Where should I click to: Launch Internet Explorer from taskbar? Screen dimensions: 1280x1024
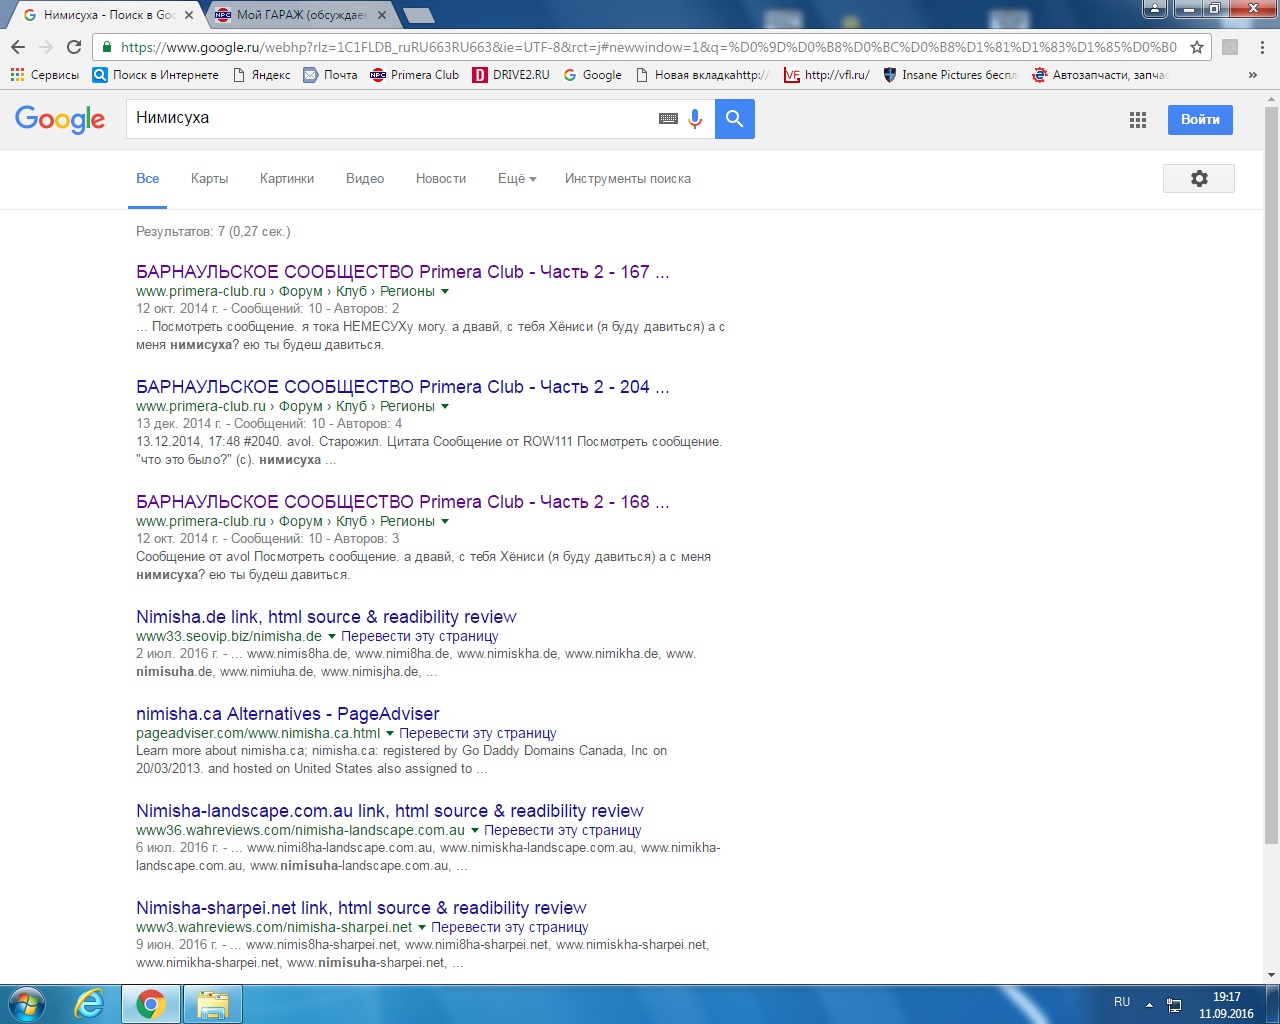pyautogui.click(x=90, y=1004)
